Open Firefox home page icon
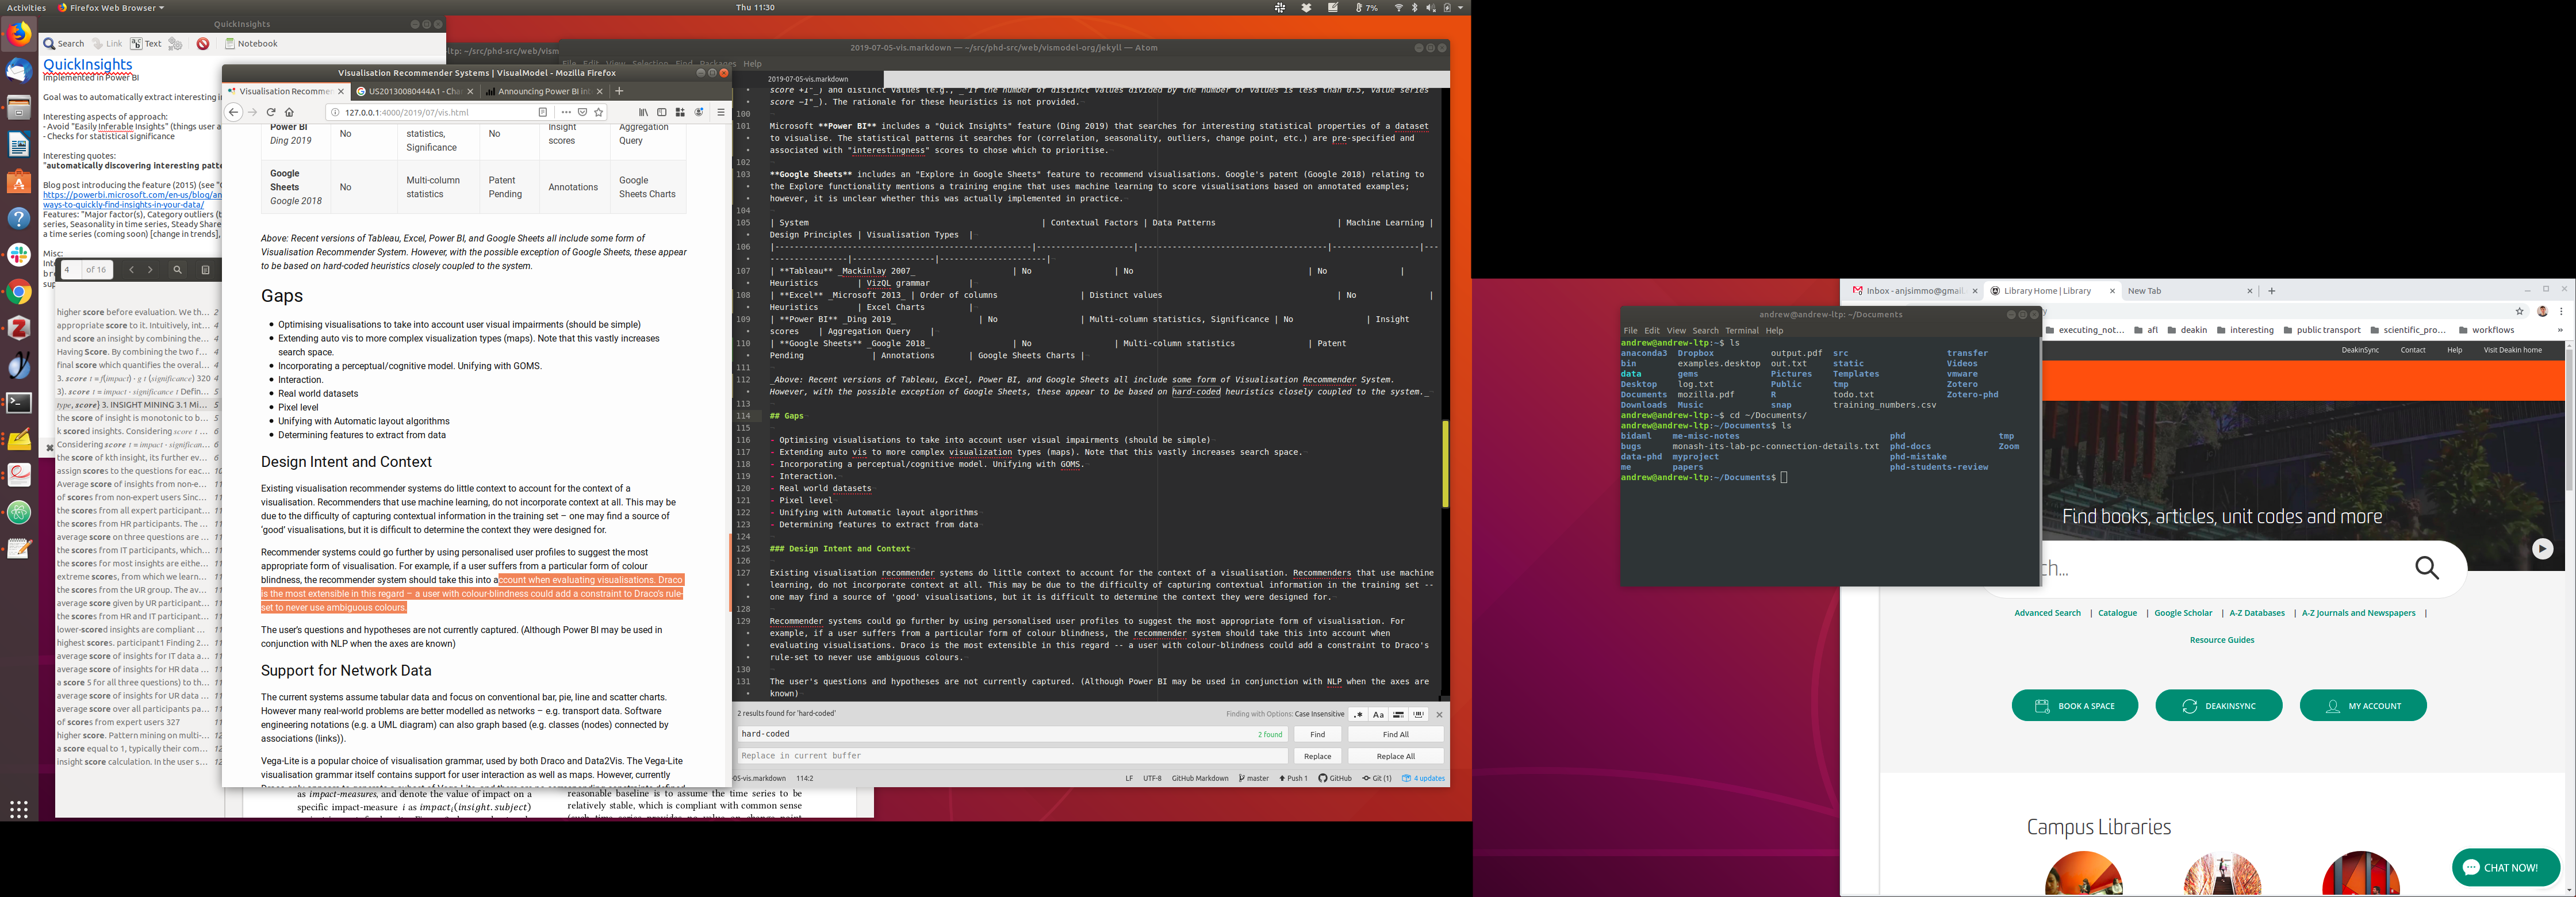This screenshot has width=2576, height=897. 290,112
